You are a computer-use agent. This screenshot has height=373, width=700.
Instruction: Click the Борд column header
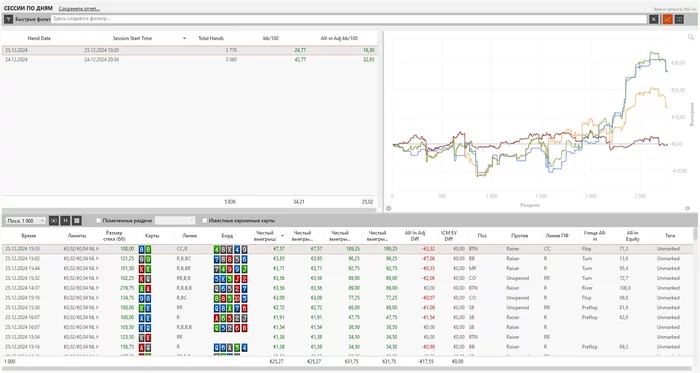coord(227,236)
